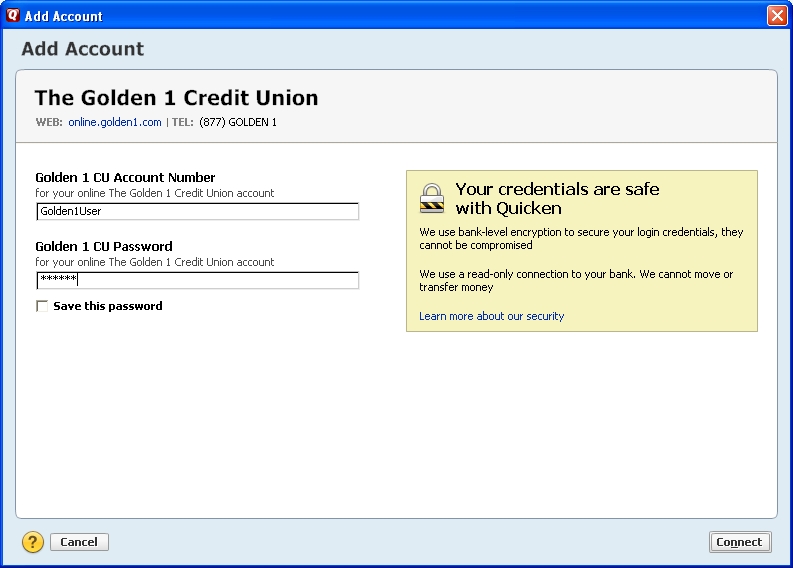Click the 'Golden 1 CU Password' label

pyautogui.click(x=104, y=246)
